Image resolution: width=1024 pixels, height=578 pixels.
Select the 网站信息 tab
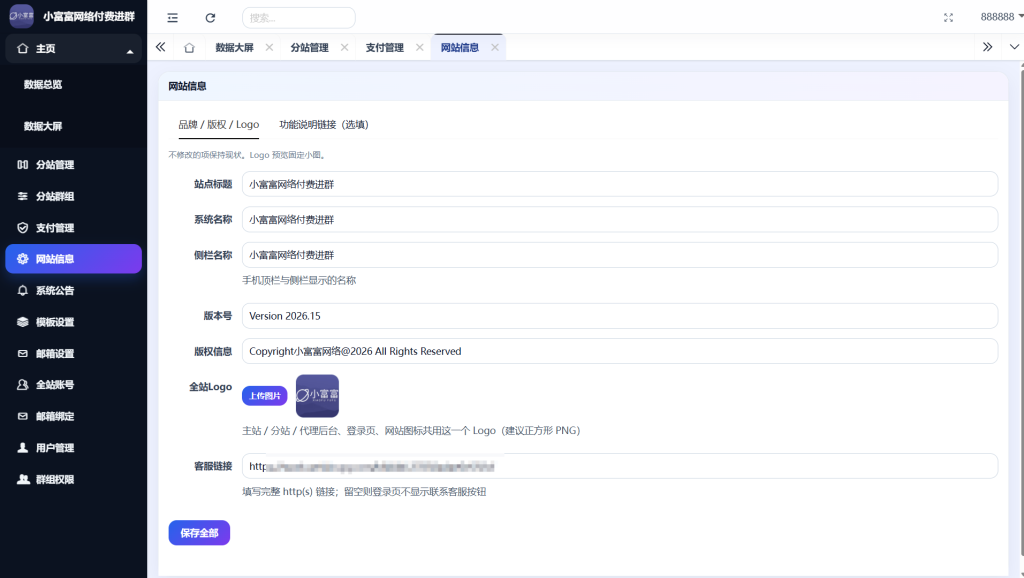pos(460,48)
